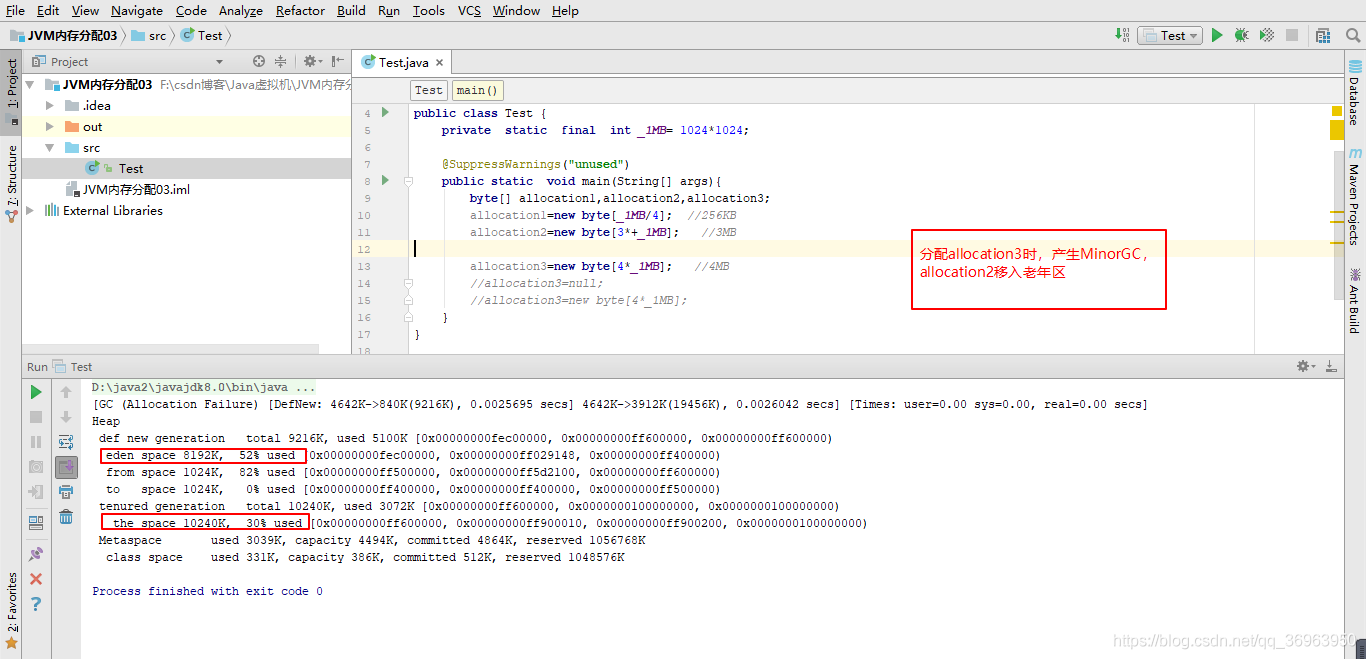This screenshot has width=1366, height=659.
Task: Move down stack trace arrow
Action: (66, 417)
